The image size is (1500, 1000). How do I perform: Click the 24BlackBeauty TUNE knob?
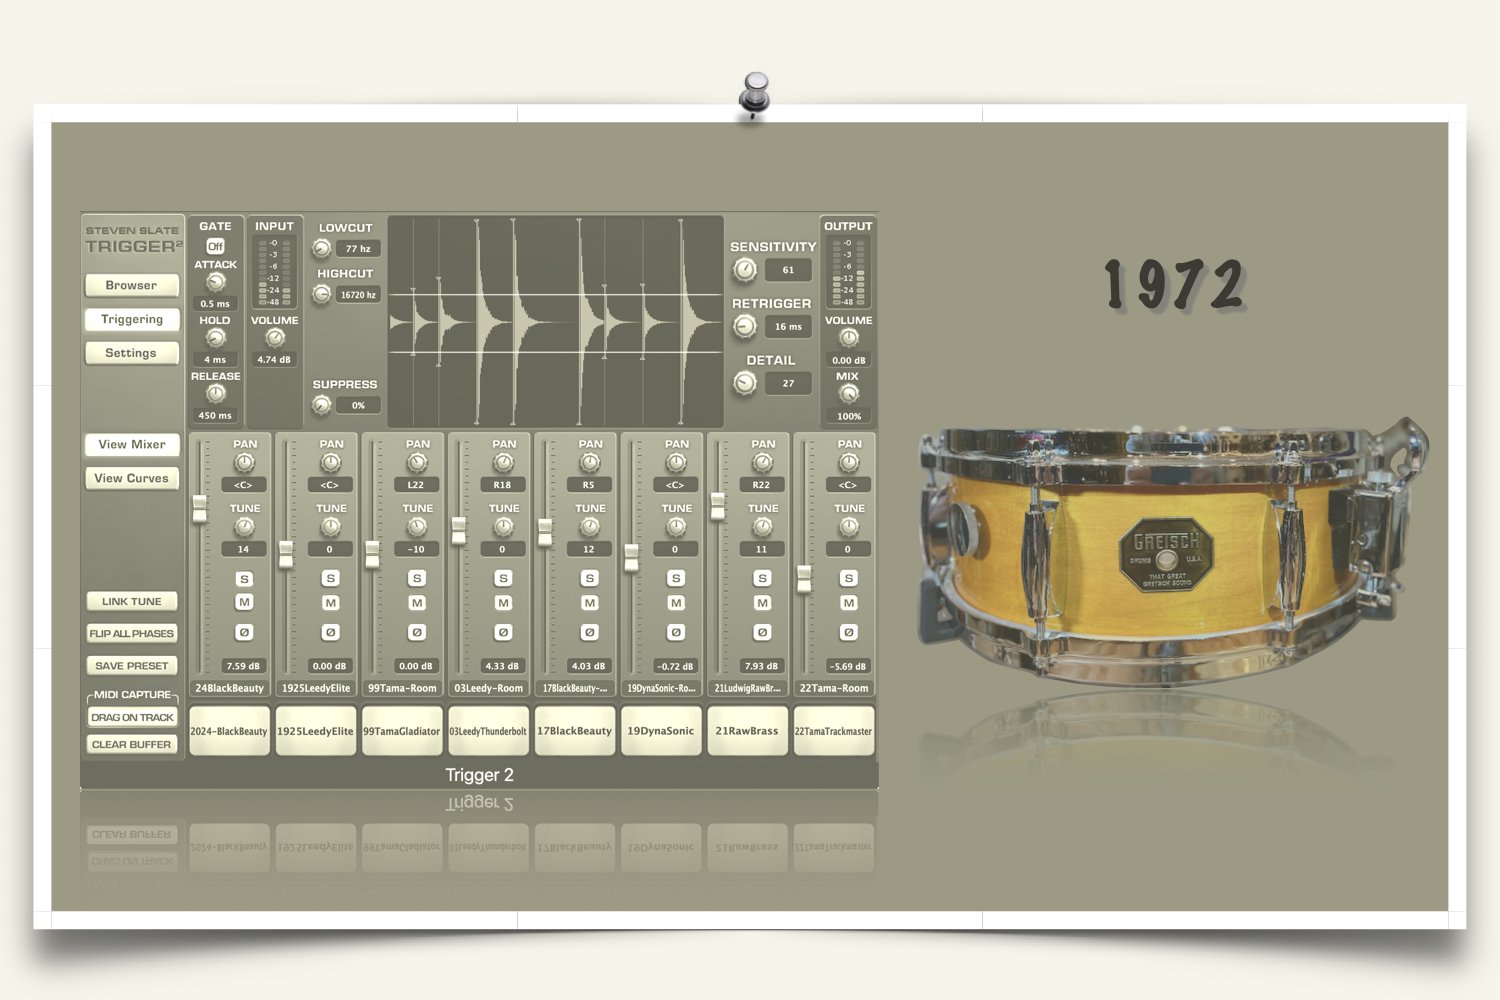(x=244, y=527)
